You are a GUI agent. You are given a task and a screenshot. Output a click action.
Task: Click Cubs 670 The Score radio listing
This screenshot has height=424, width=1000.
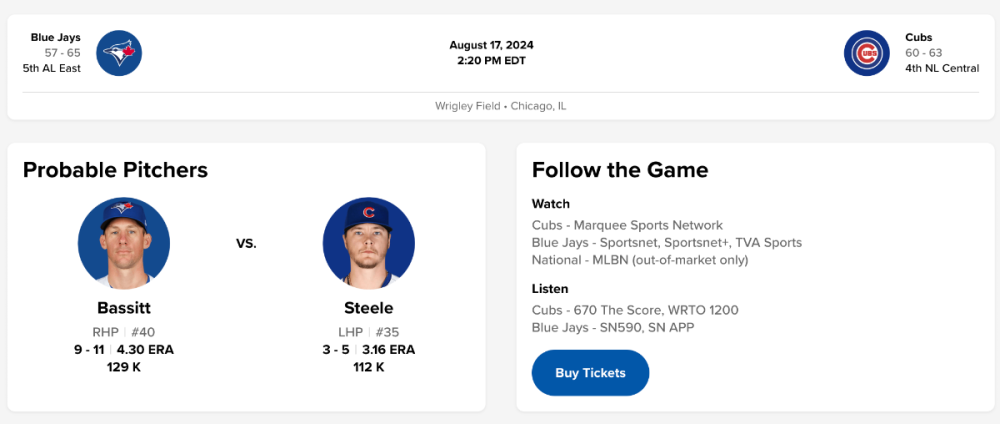tap(635, 310)
